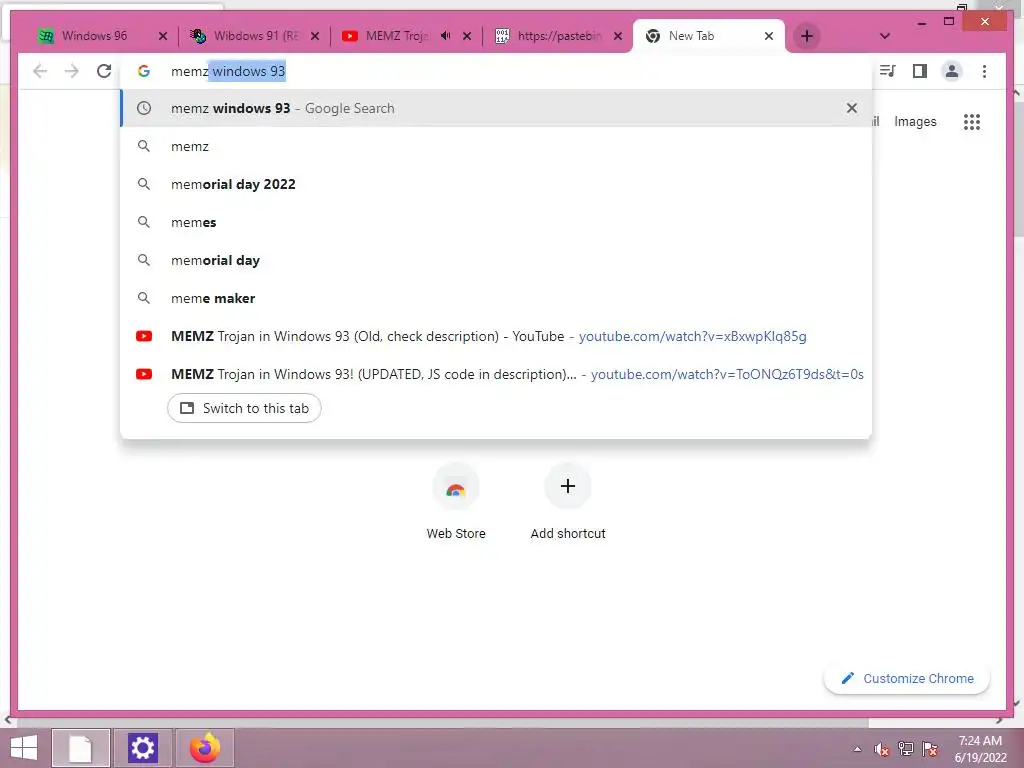Close the Windows 96 tab
This screenshot has height=768, width=1024.
(163, 37)
